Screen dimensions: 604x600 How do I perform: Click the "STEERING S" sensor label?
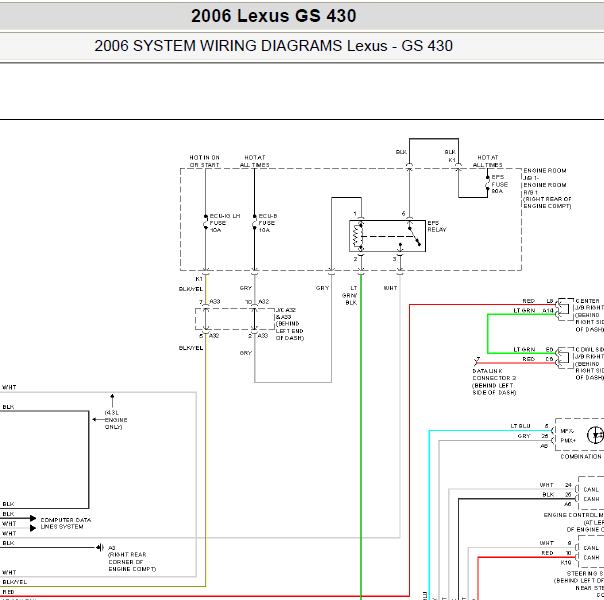click(585, 573)
